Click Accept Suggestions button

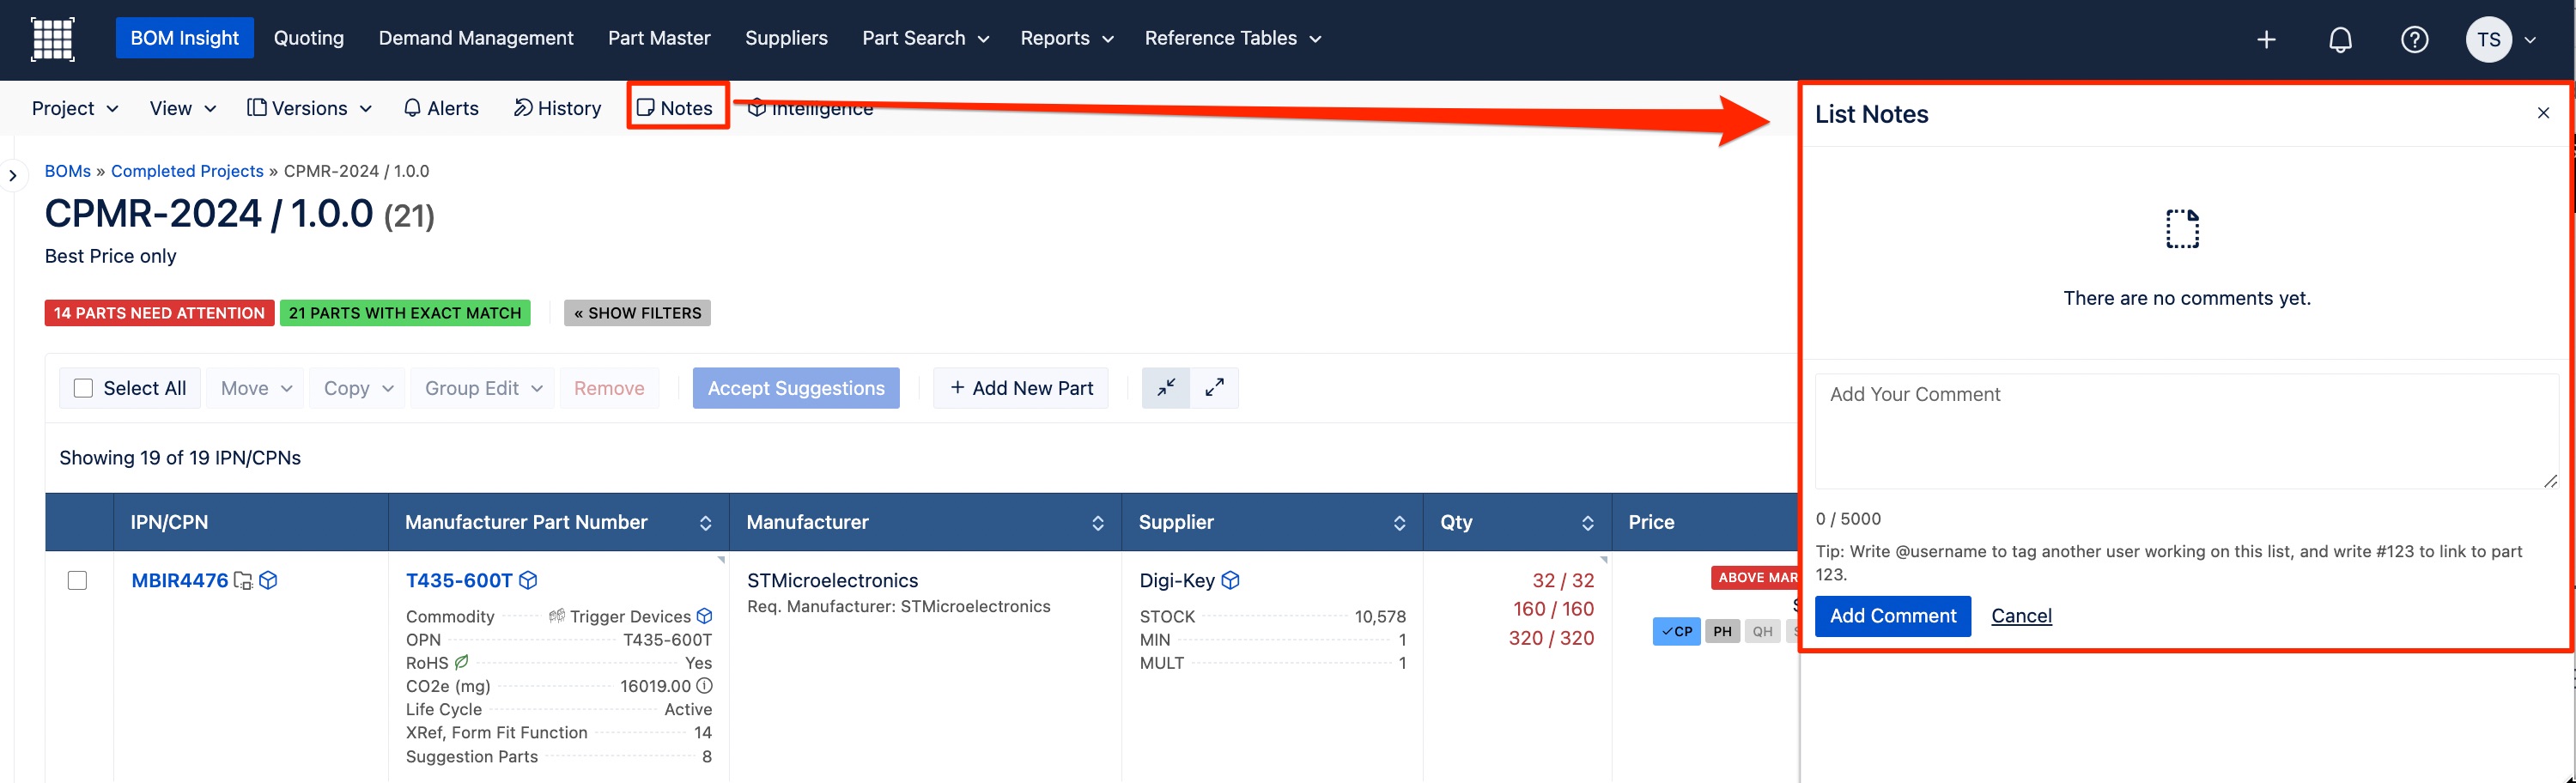(796, 388)
